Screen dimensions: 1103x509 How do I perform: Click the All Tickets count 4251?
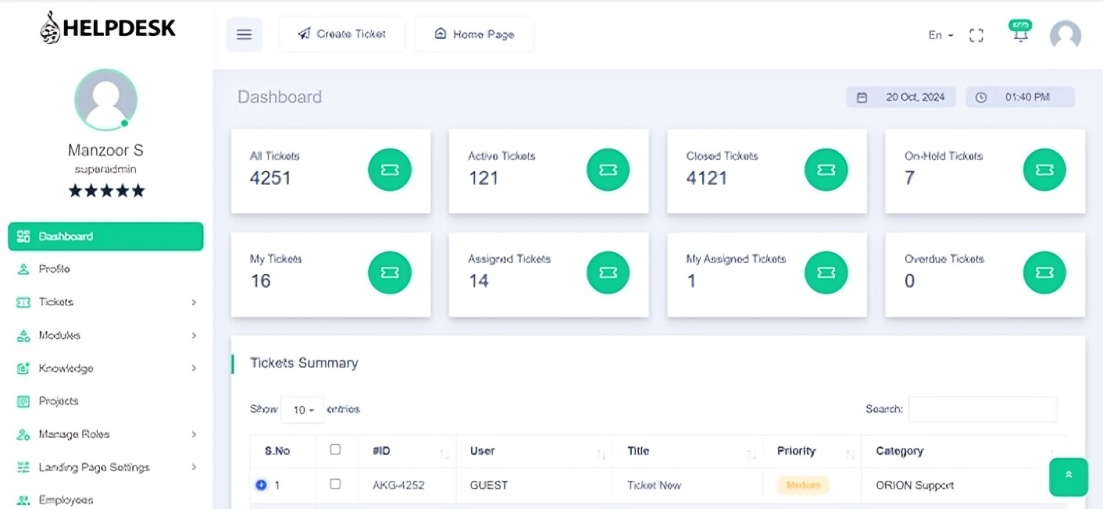click(x=270, y=179)
